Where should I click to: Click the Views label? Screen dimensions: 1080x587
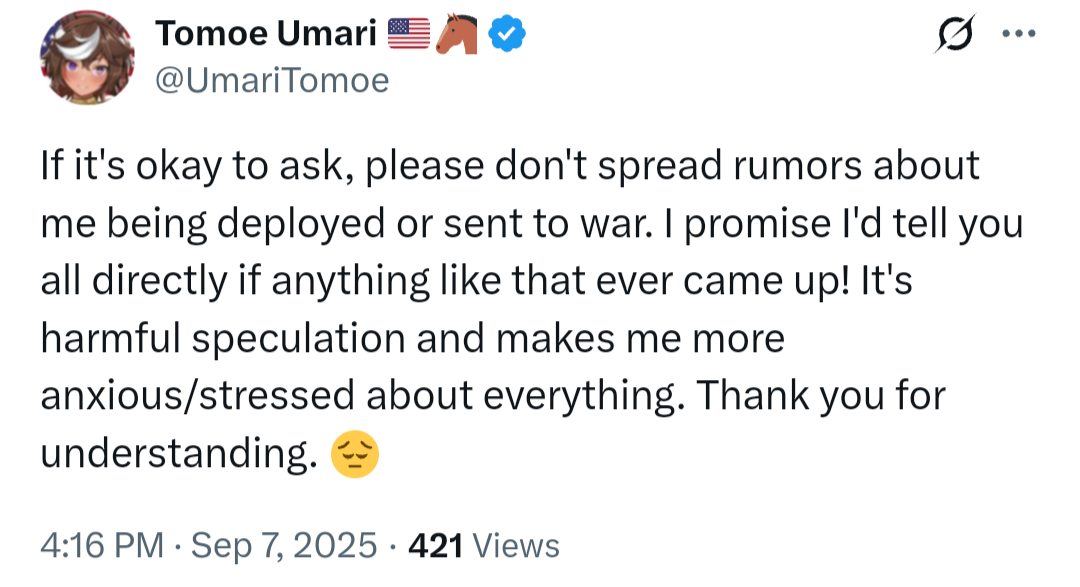tap(516, 546)
